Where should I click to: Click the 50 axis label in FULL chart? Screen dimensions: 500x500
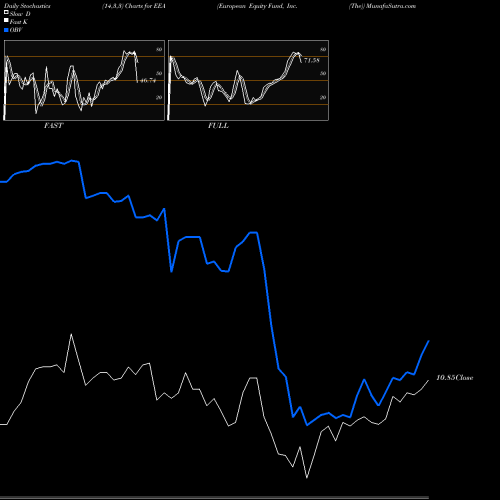tap(323, 73)
